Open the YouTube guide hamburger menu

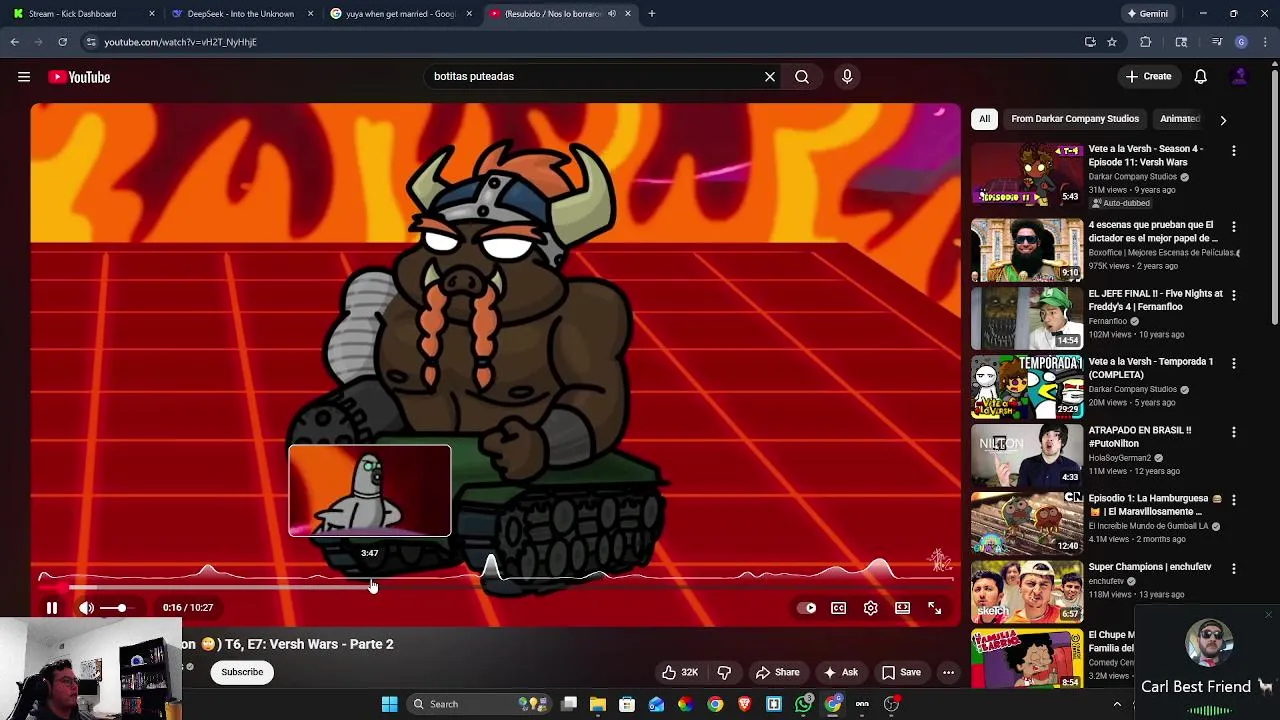(24, 77)
